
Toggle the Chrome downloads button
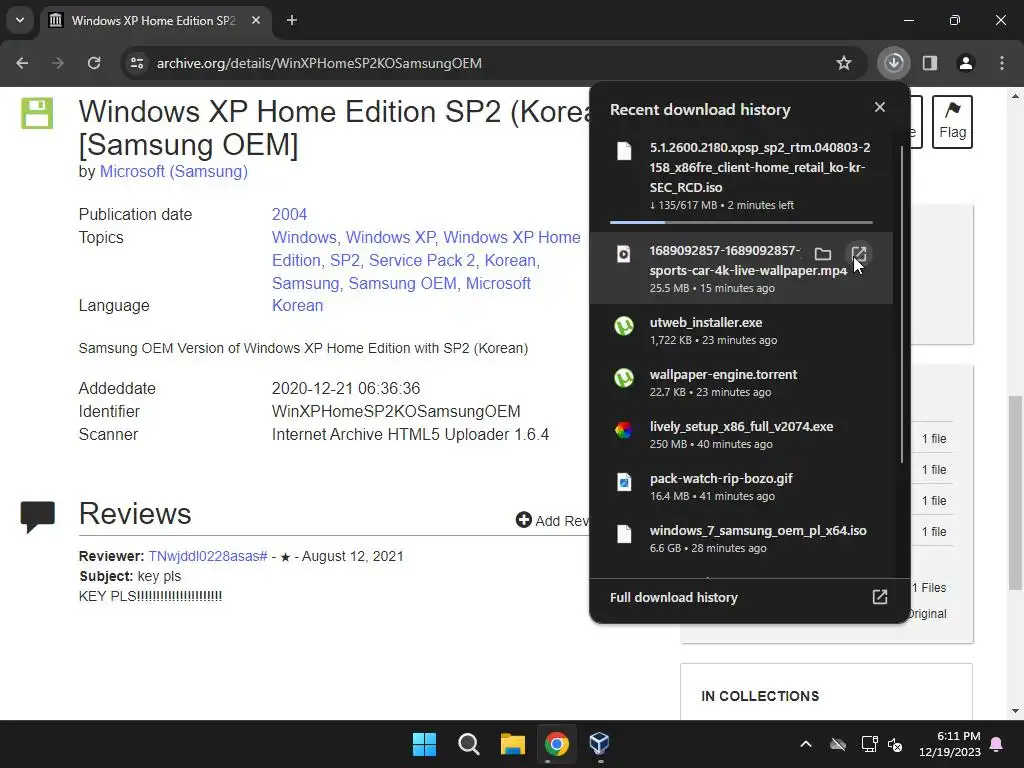coord(894,63)
